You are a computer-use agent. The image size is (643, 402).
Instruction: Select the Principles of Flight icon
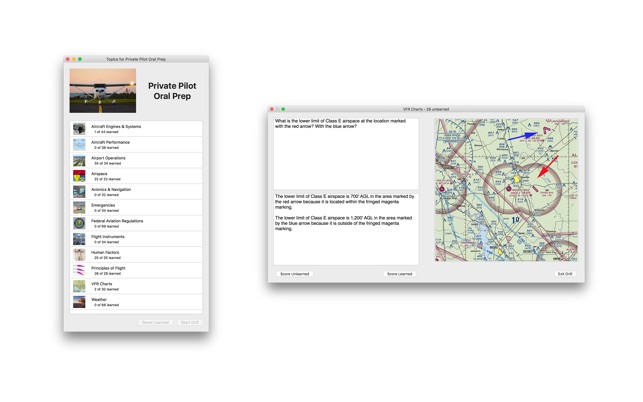click(79, 270)
